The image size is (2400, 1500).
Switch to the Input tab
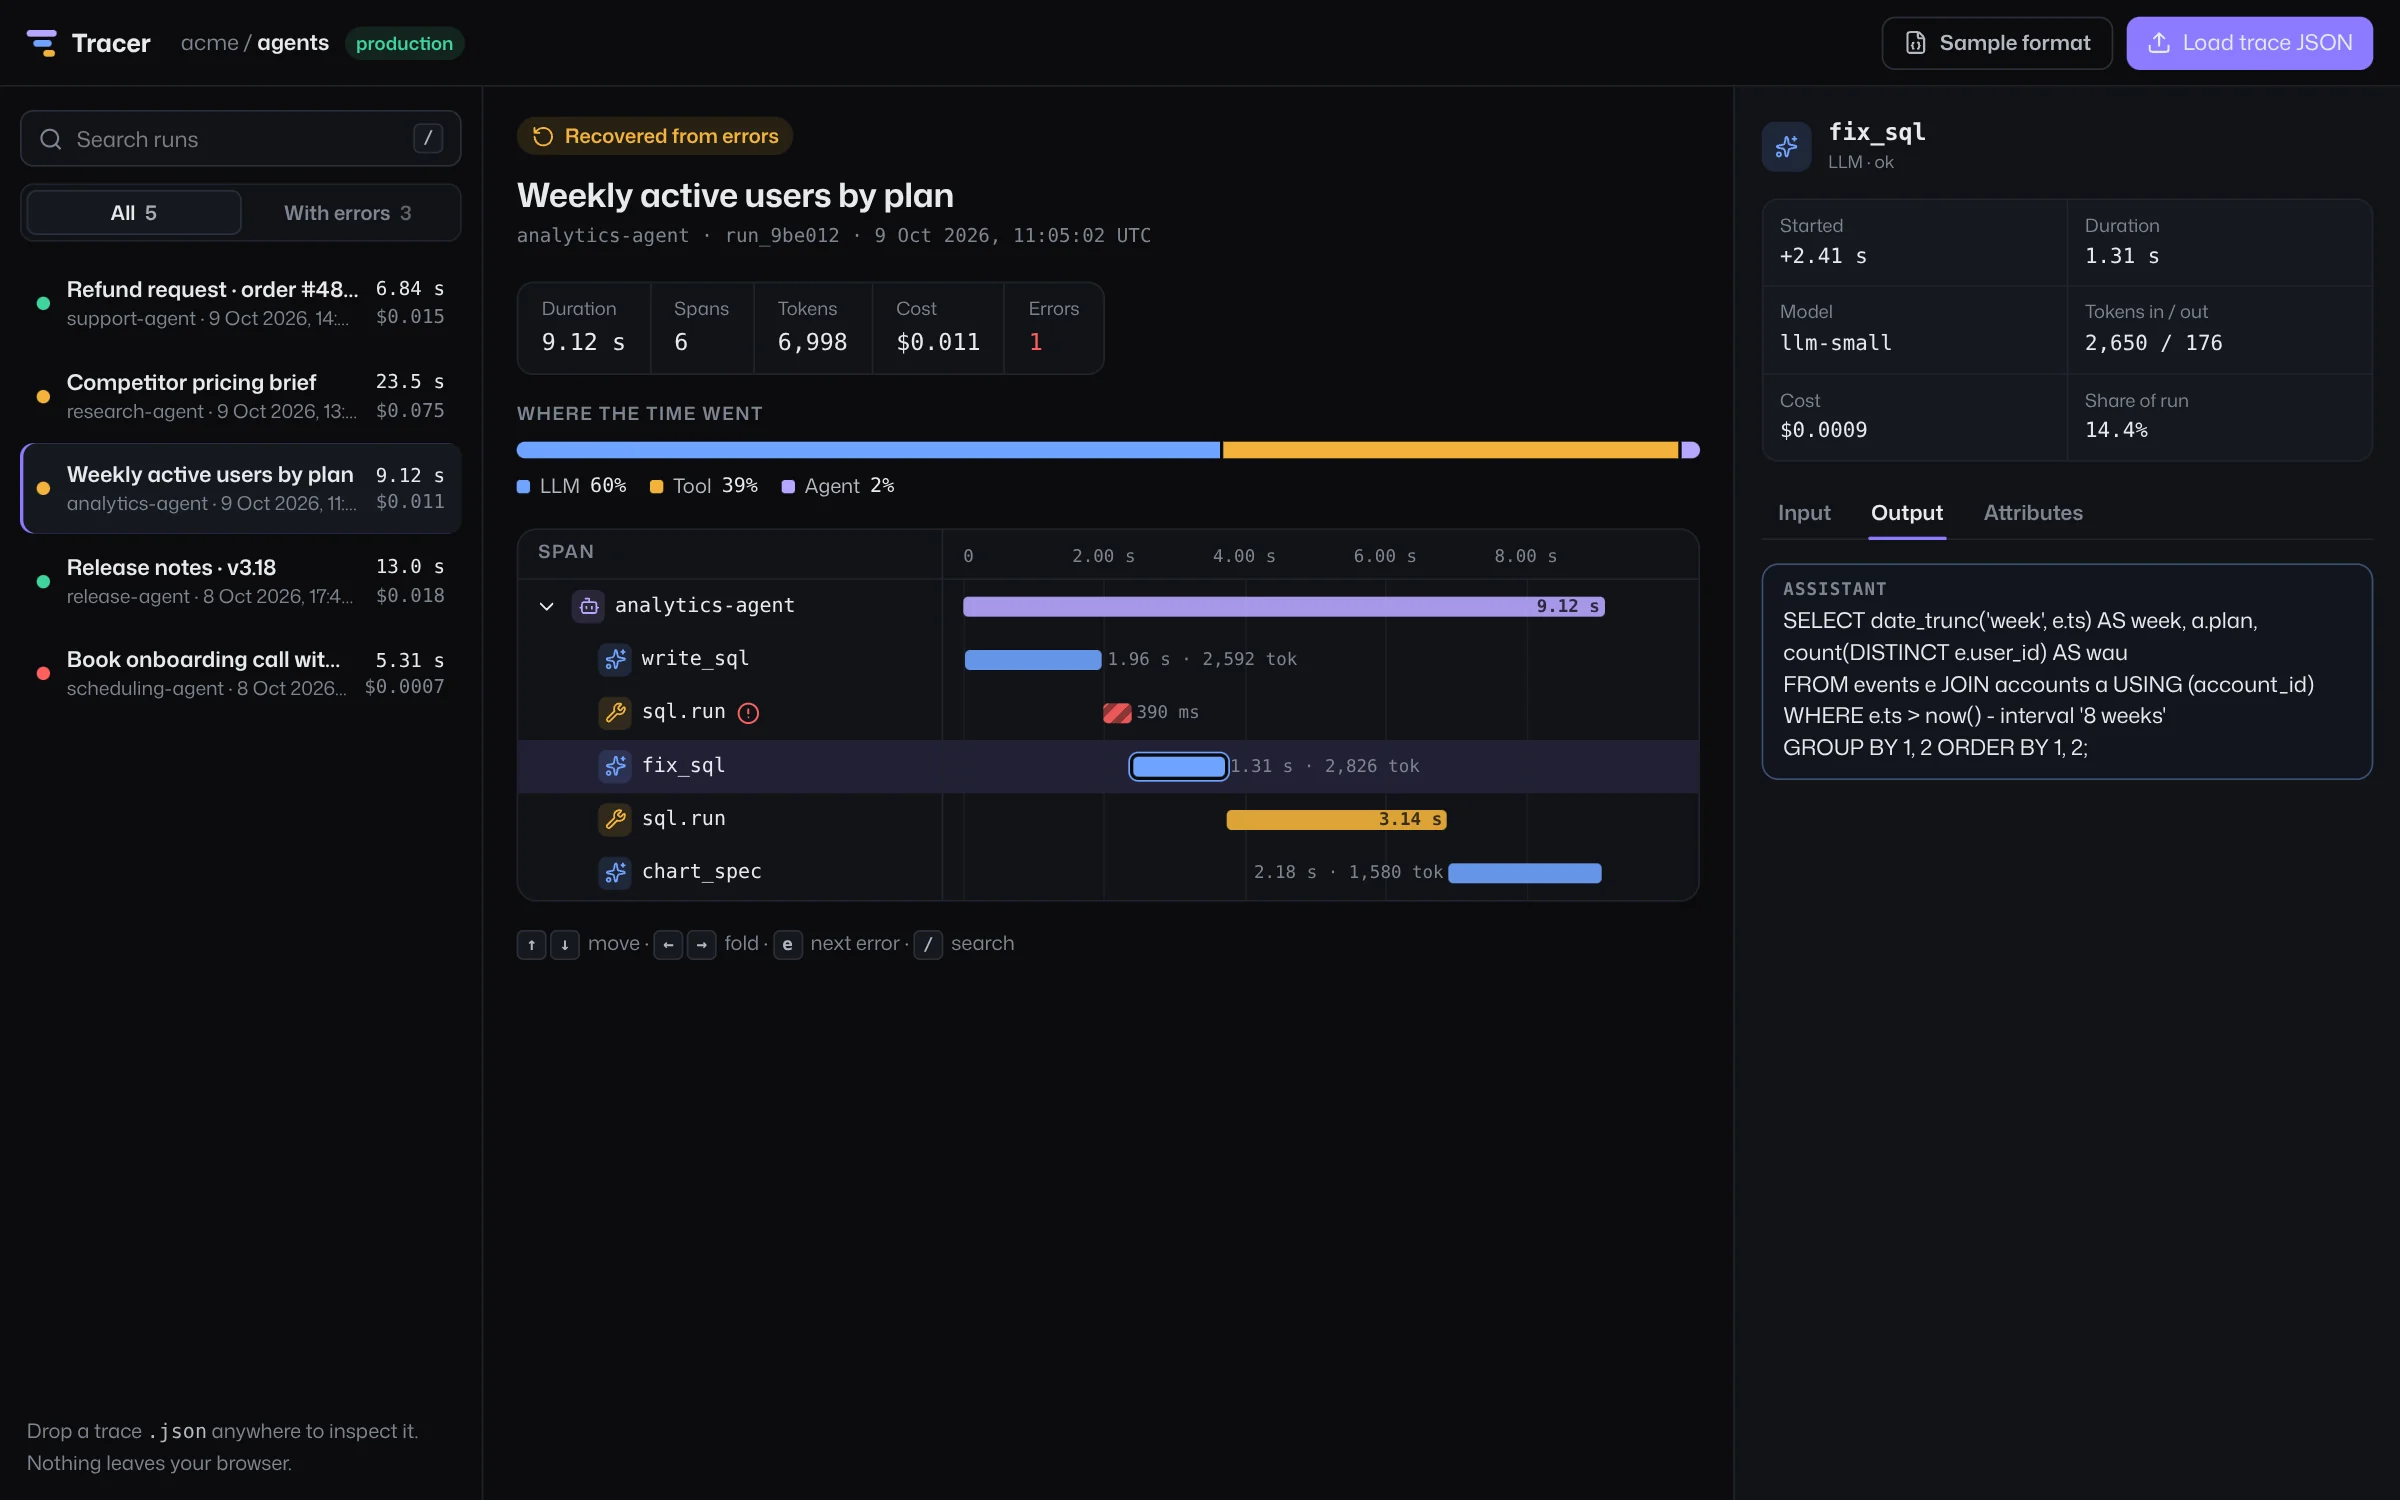(x=1804, y=513)
